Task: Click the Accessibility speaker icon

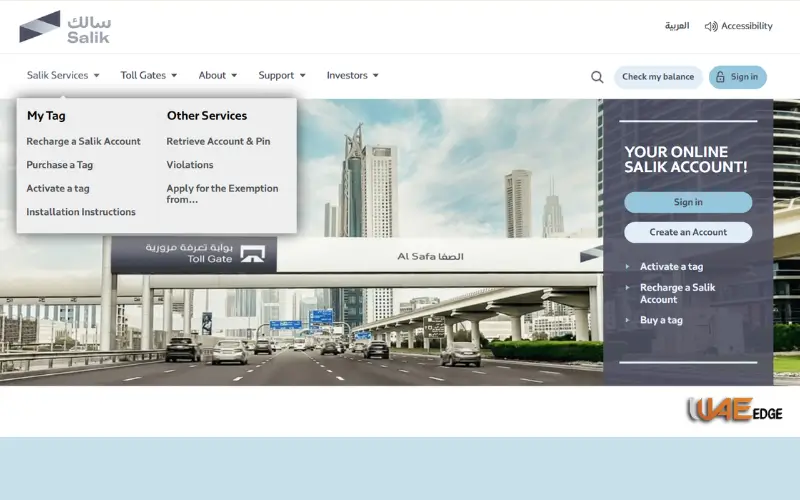Action: click(711, 26)
